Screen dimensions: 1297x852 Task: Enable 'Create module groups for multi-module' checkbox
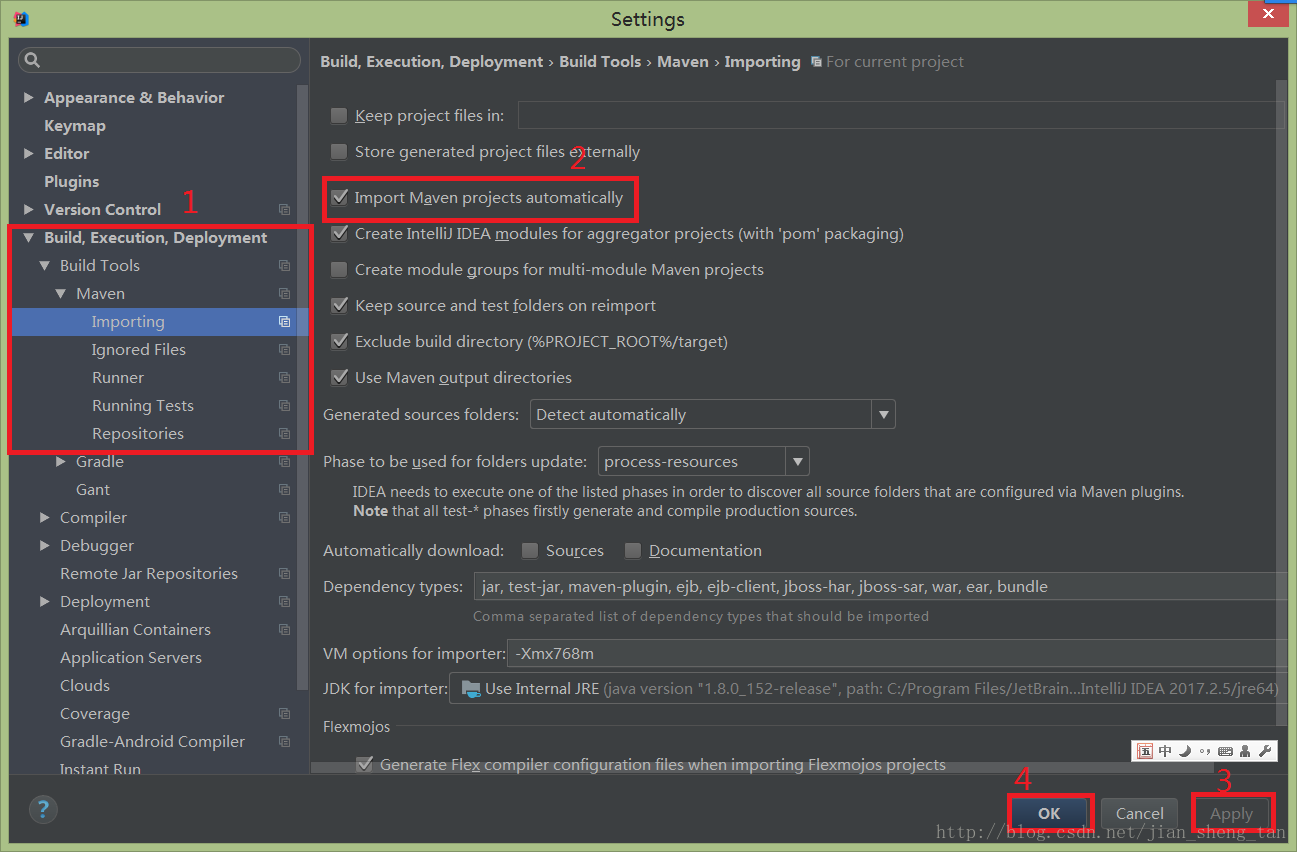tap(339, 270)
